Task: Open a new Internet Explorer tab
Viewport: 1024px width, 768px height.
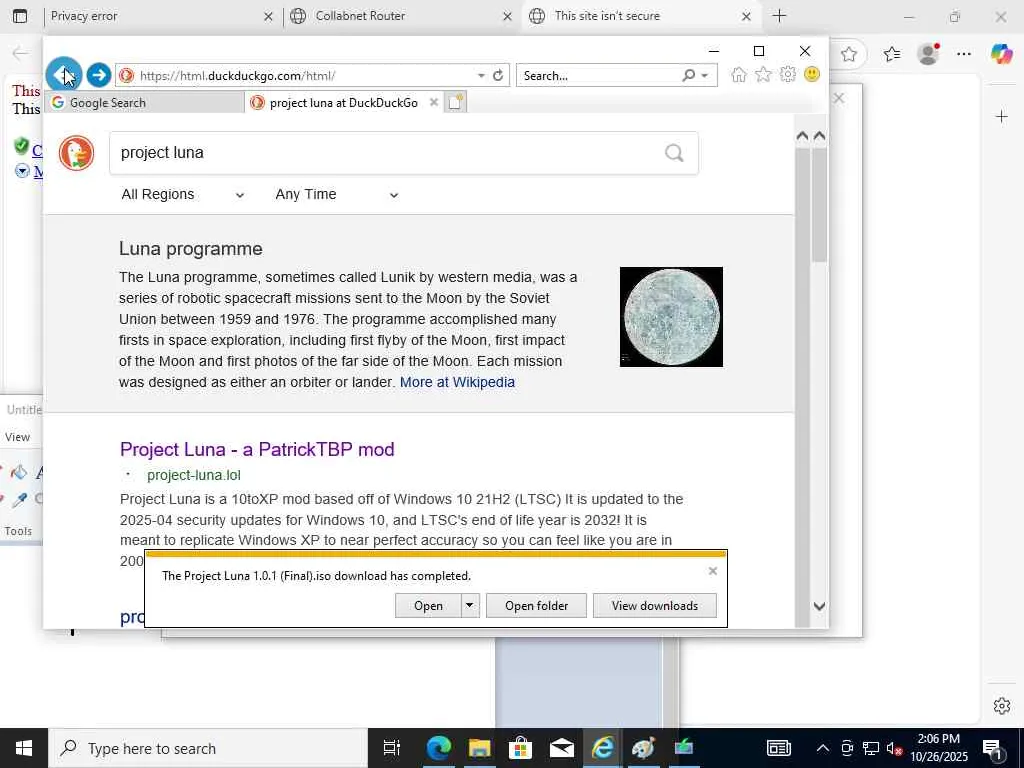Action: (x=455, y=102)
